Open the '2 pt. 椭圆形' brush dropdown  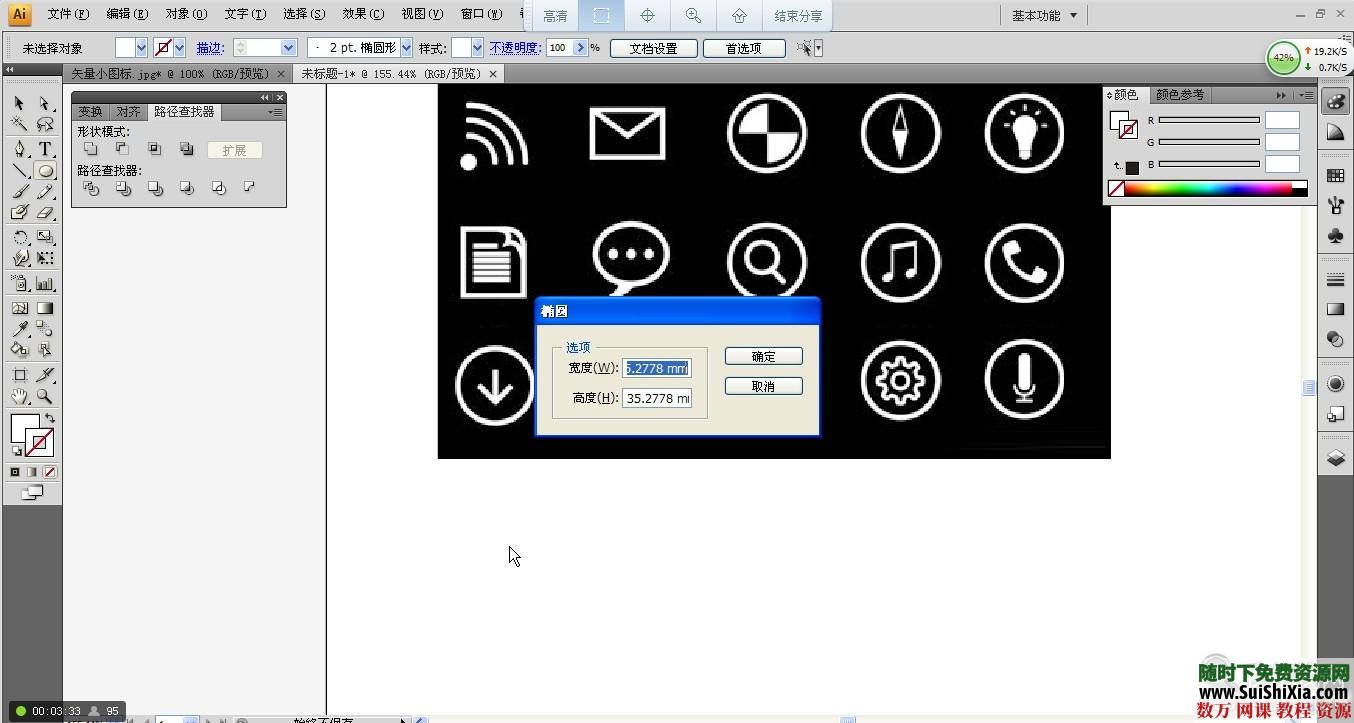click(406, 48)
